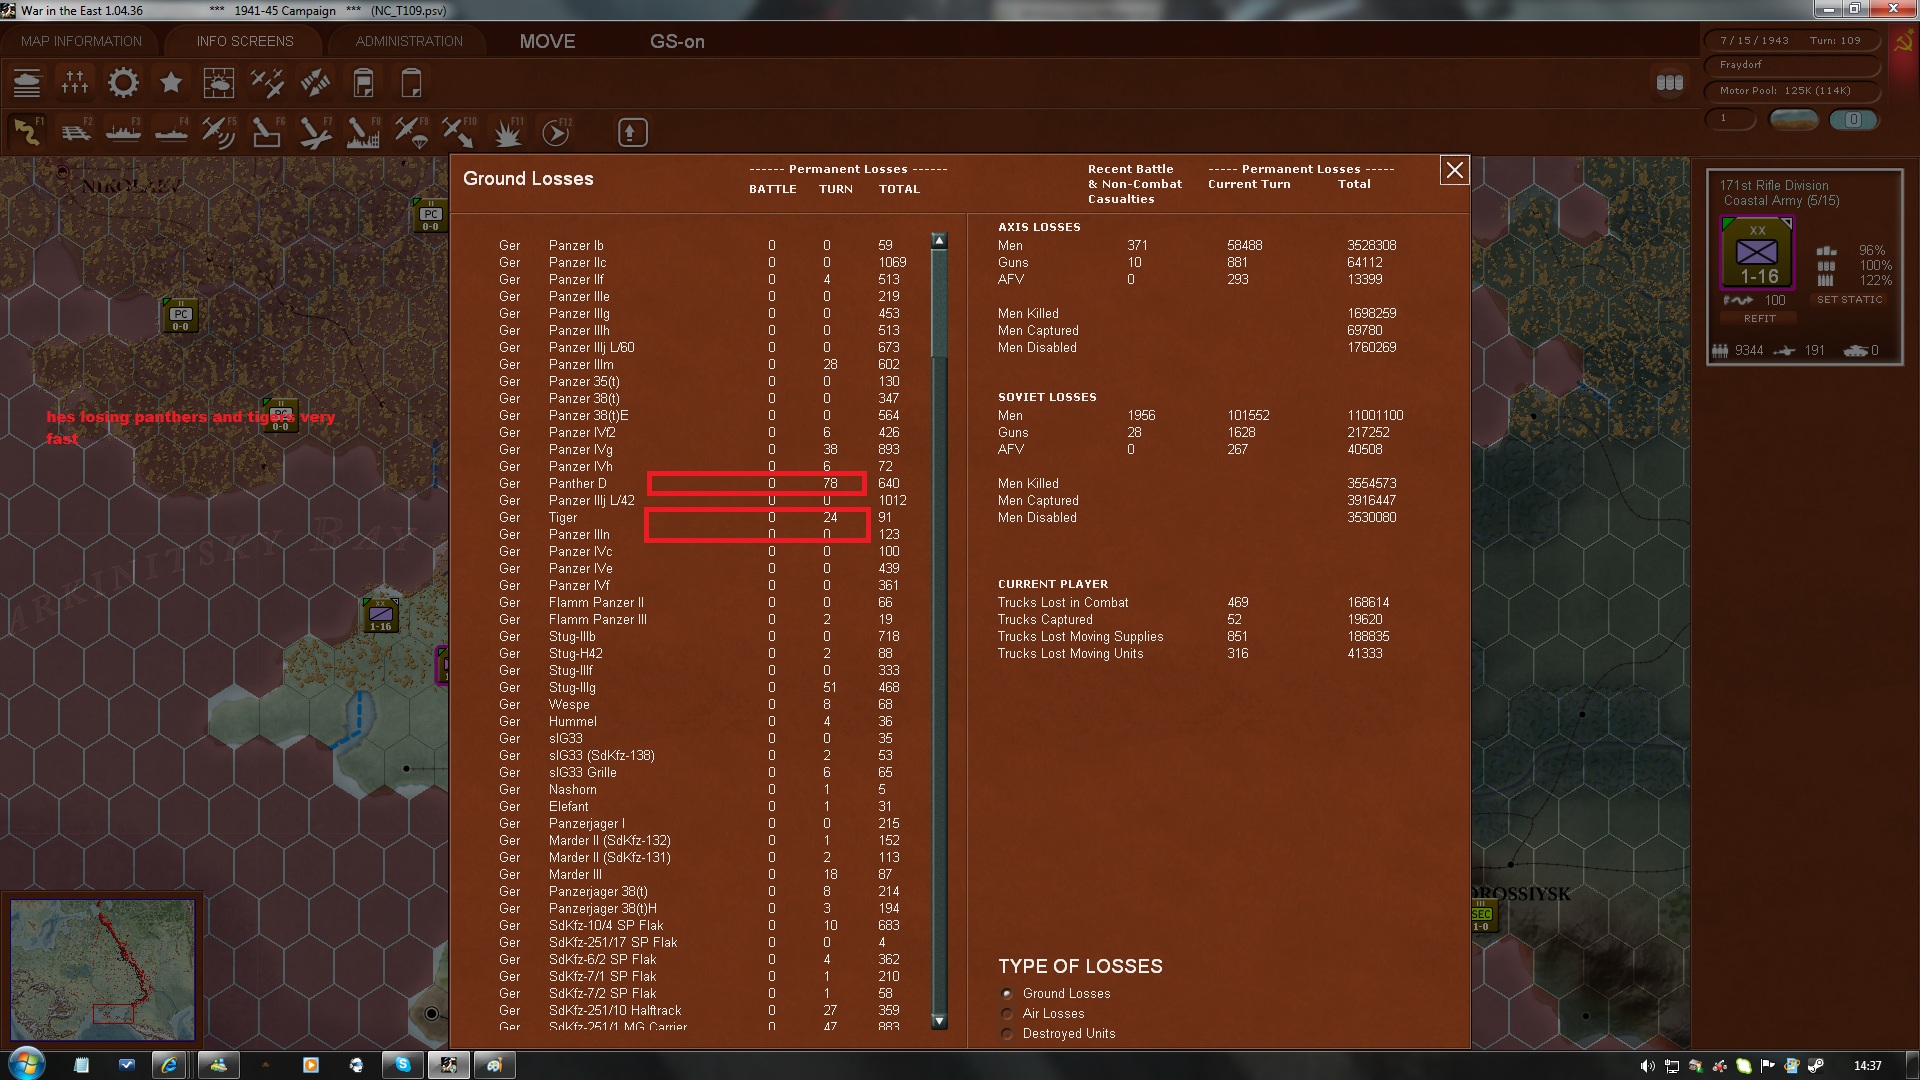Open the blank report document icon
This screenshot has width=1920, height=1080.
(x=411, y=83)
